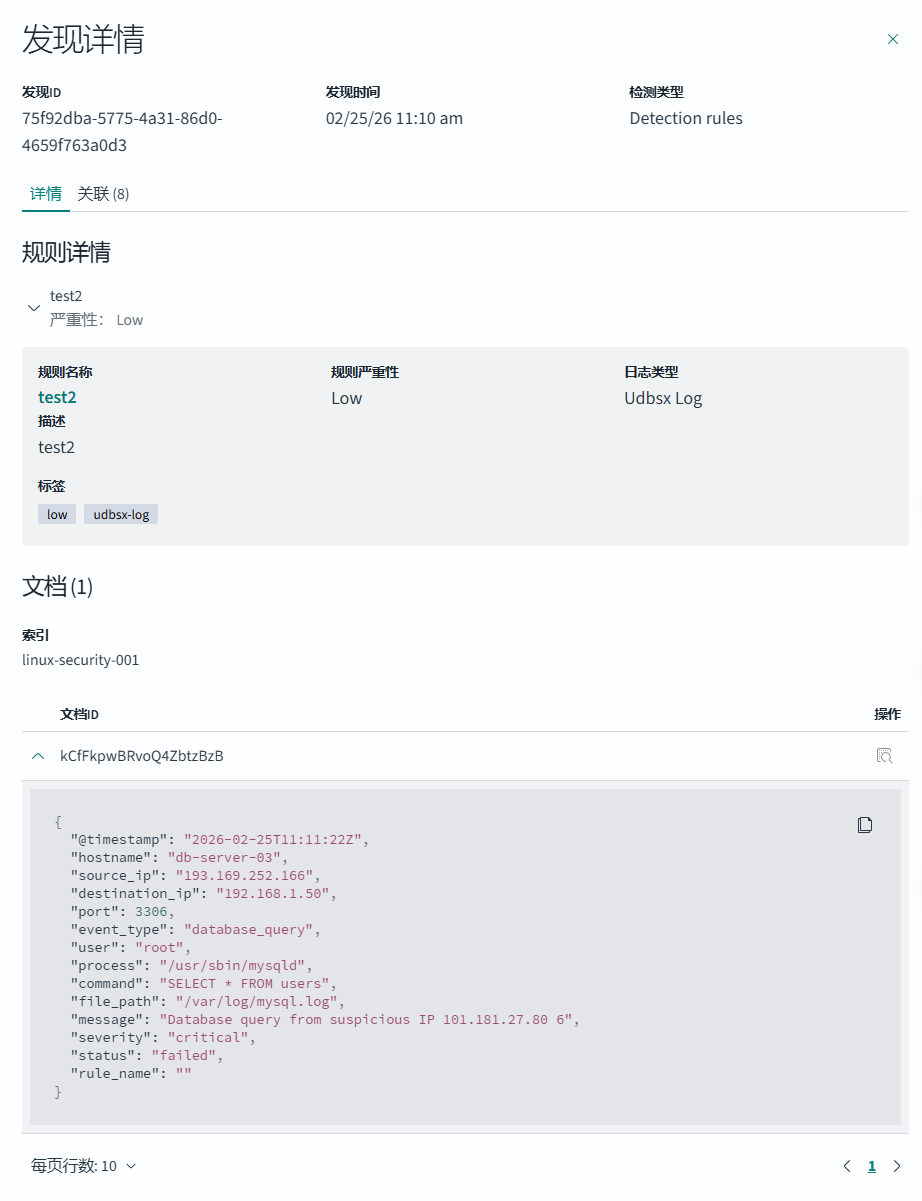Viewport: 922px width, 1201px height.
Task: Click the document ID kCfFkpwBRvoQ4ZbtzBzB text
Action: click(142, 756)
